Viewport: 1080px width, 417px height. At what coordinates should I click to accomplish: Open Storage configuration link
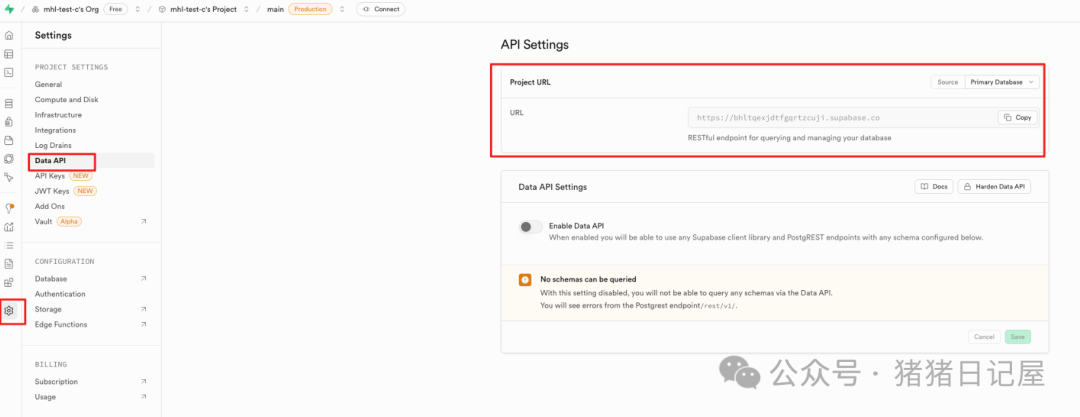(x=48, y=309)
